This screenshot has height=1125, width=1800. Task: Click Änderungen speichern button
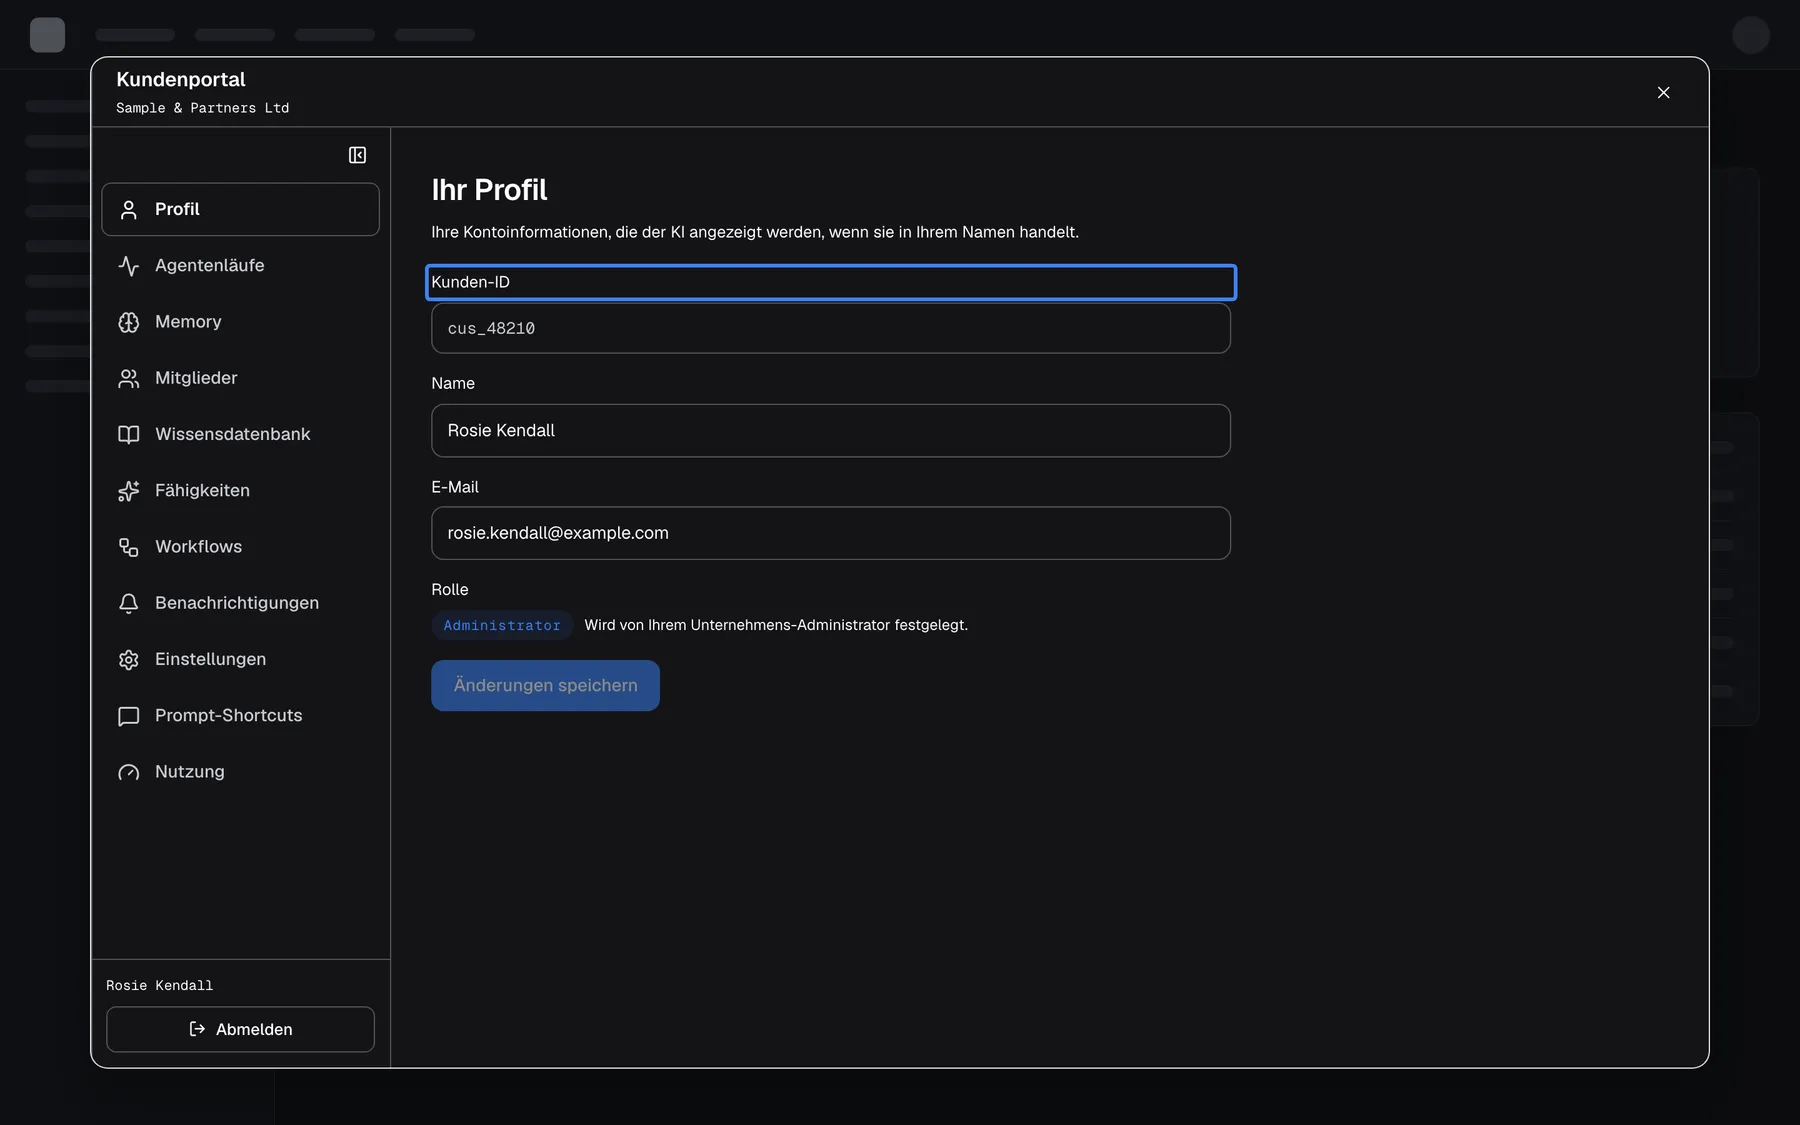[x=545, y=686]
